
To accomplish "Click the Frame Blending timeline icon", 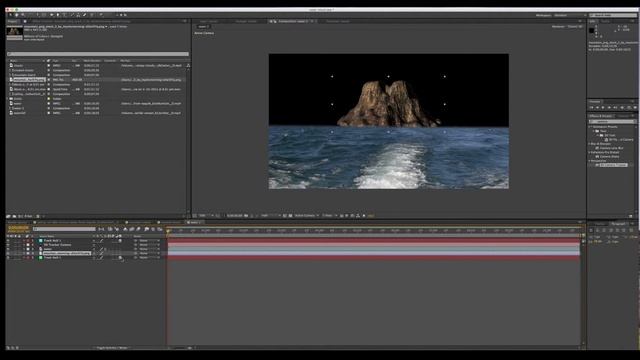I will click(x=132, y=229).
